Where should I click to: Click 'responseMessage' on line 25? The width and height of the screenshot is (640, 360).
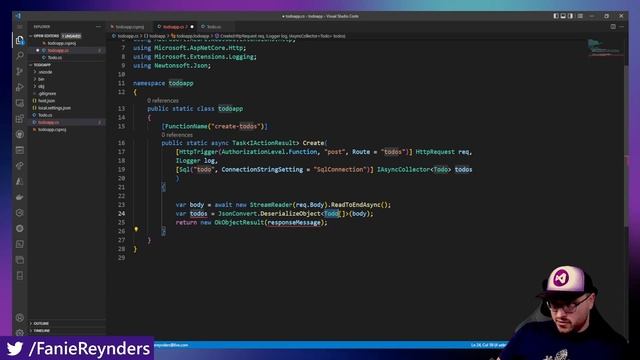[294, 222]
